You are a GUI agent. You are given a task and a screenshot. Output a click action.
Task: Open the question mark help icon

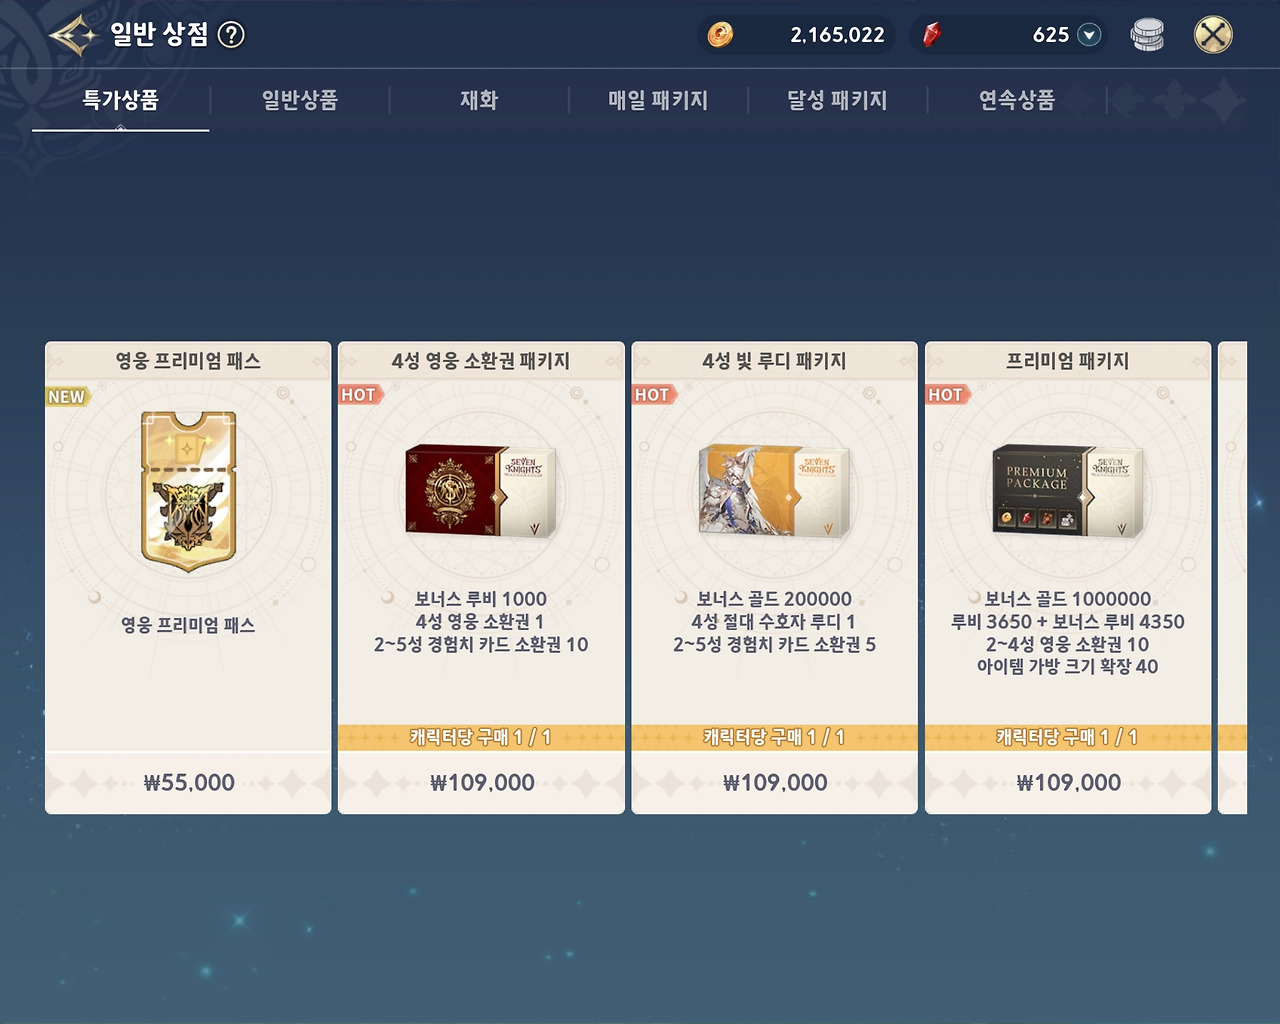click(x=231, y=35)
